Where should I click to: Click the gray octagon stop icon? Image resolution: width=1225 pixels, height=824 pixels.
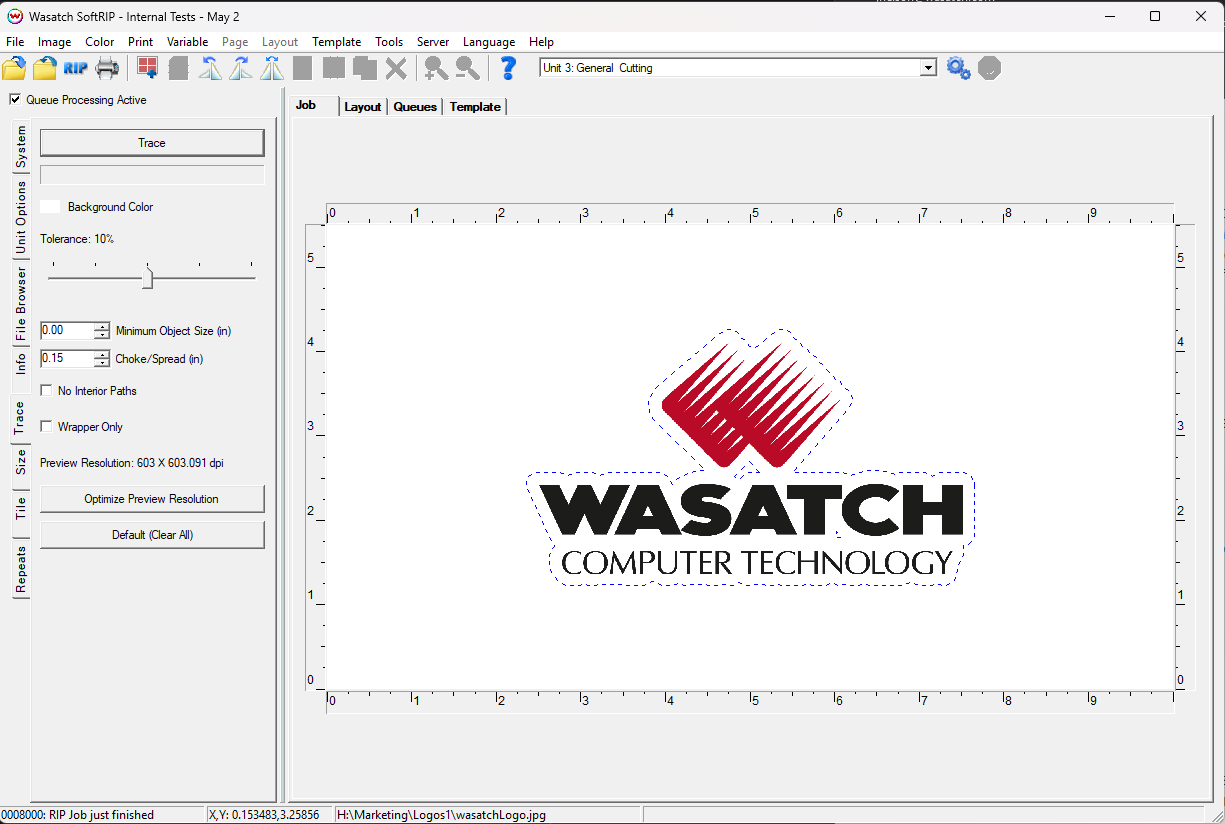(989, 68)
